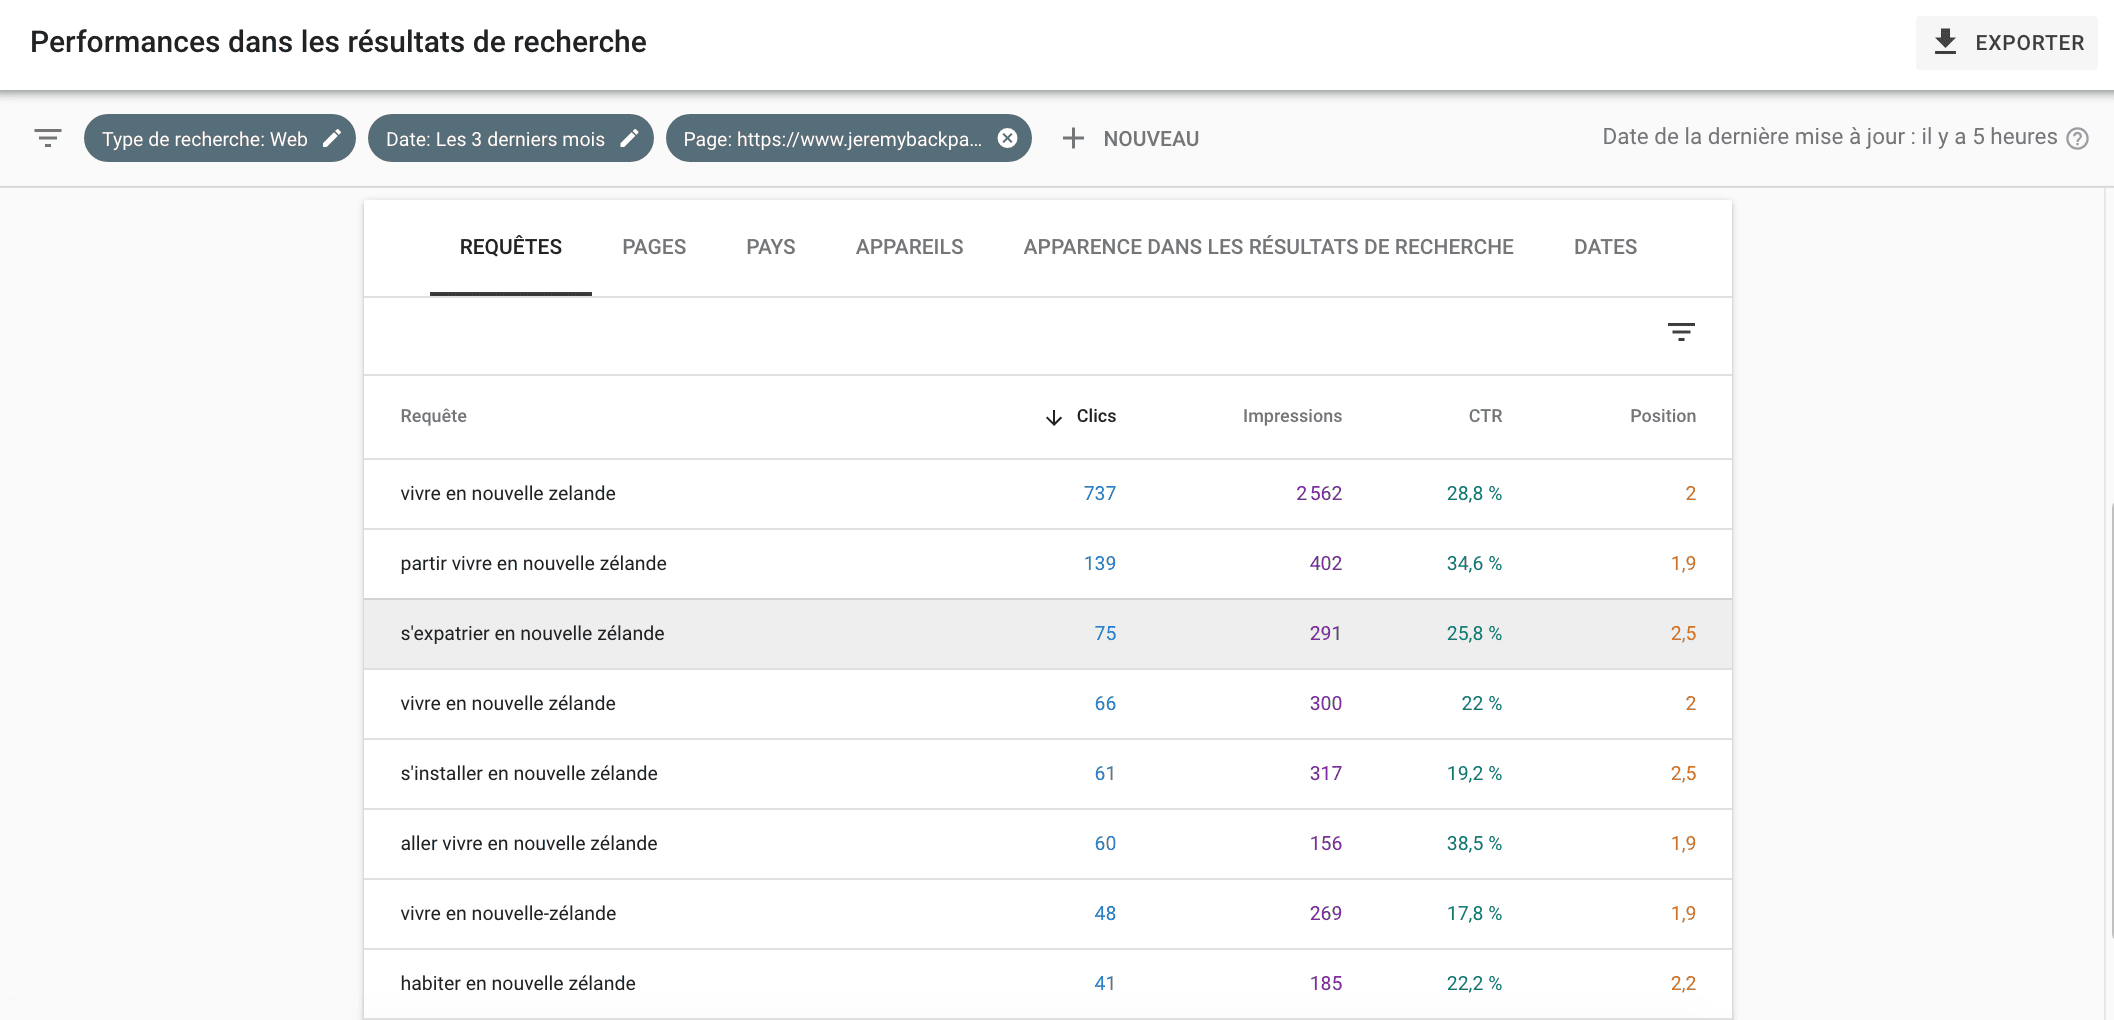This screenshot has width=2114, height=1020.
Task: Click the 34,6 % CTR value
Action: point(1474,563)
